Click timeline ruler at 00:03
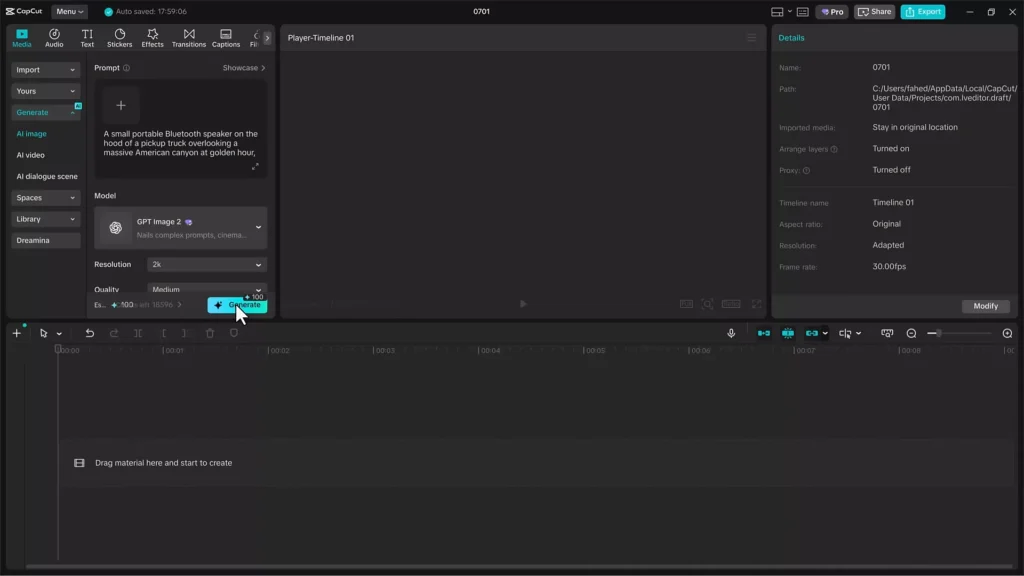 384,351
